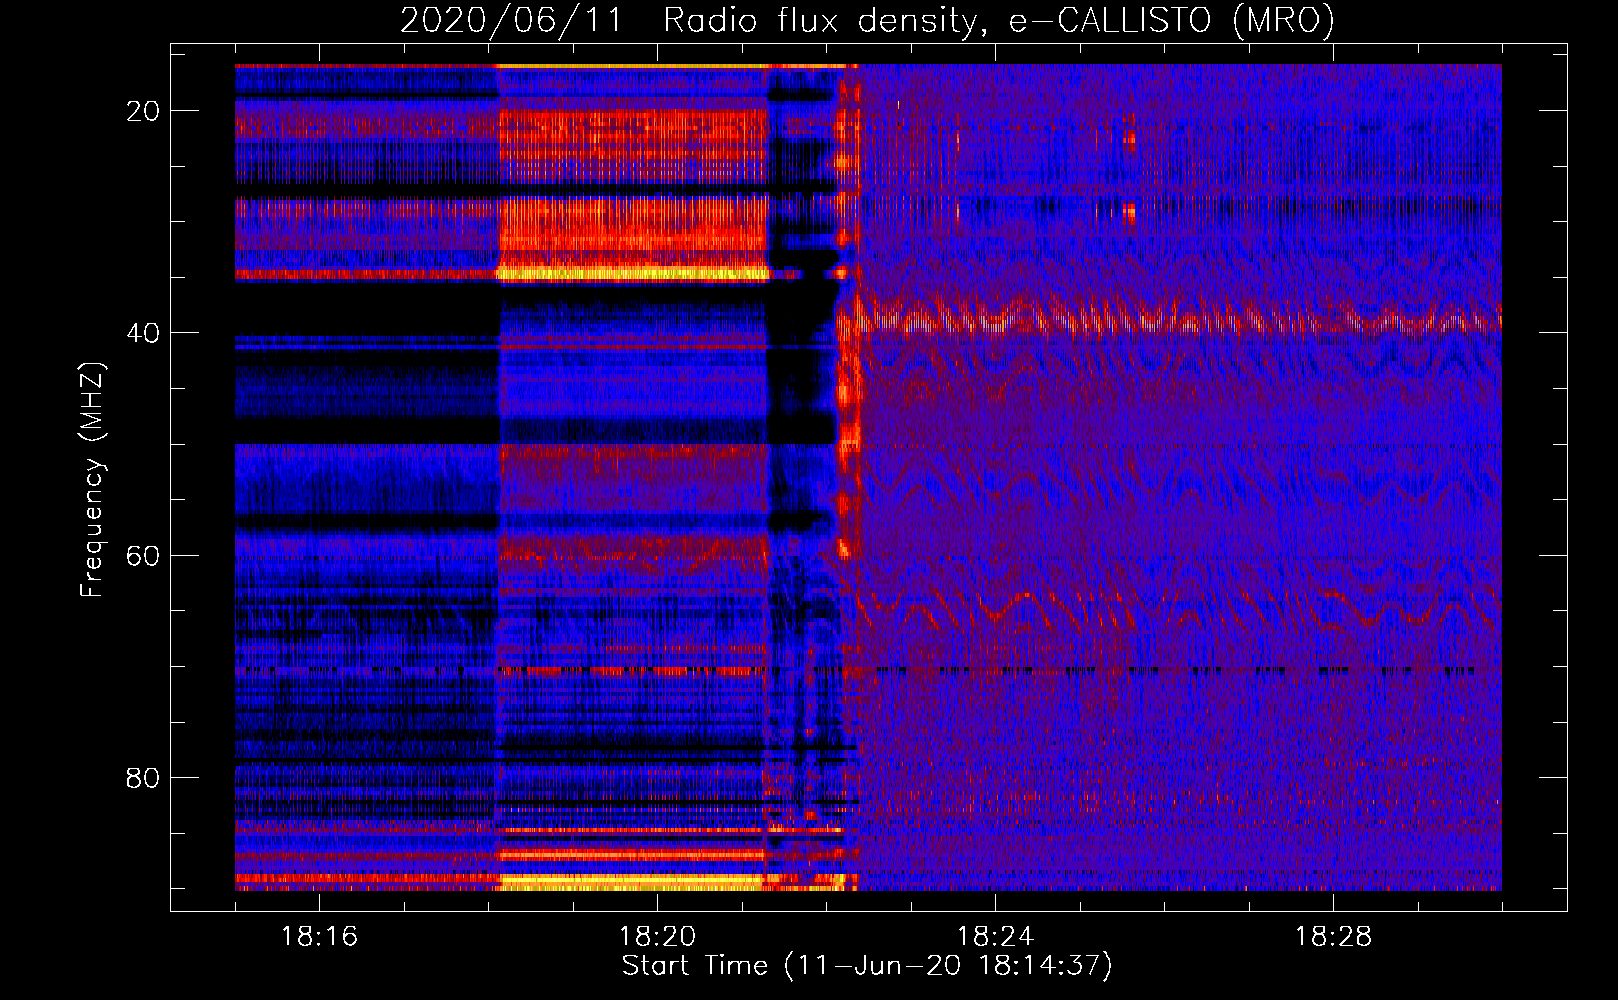The height and width of the screenshot is (1000, 1618).
Task: Click the 20 MHz frequency tick label
Action: 143,111
